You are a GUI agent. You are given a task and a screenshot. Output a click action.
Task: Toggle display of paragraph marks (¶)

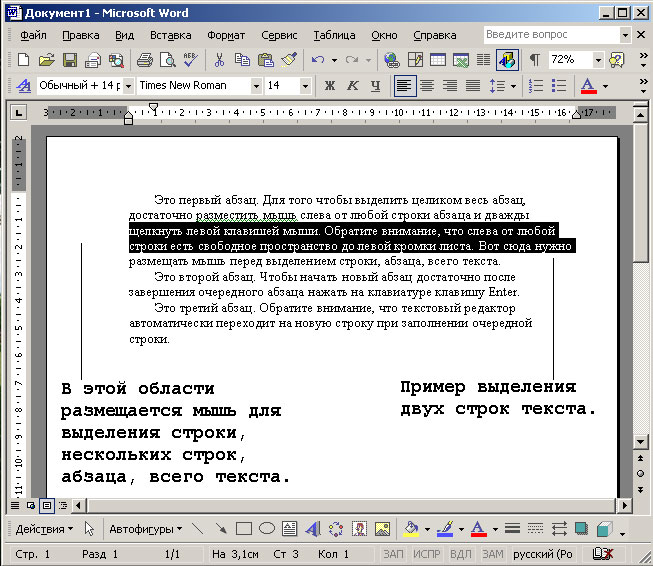coord(534,60)
